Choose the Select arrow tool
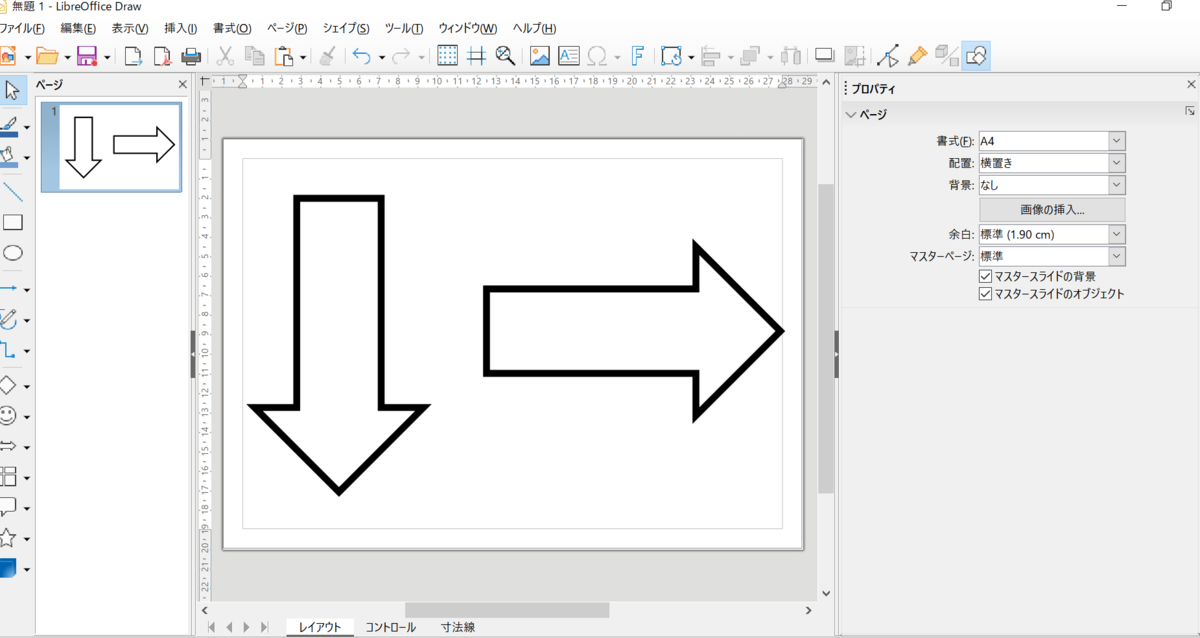Viewport: 1200px width, 638px height. pos(12,90)
